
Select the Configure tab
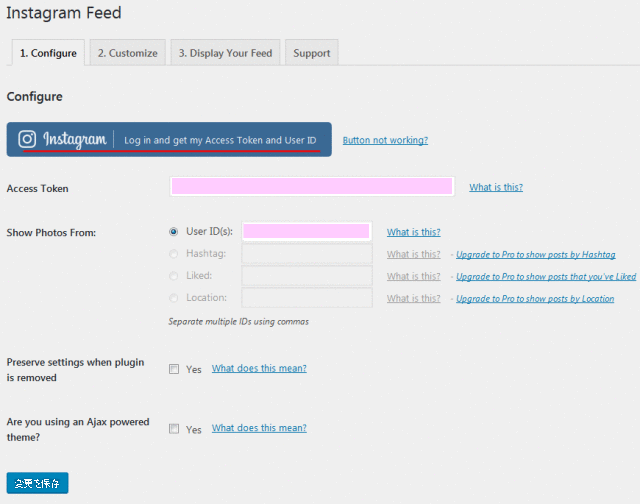[48, 53]
